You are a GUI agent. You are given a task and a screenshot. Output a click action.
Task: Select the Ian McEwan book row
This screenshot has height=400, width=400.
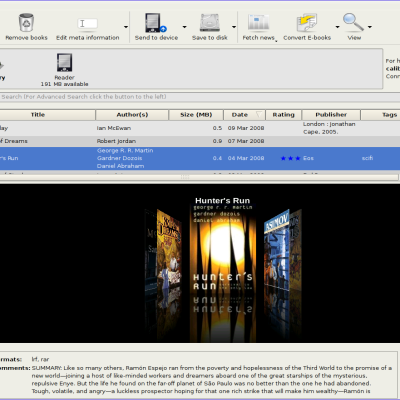(200, 128)
